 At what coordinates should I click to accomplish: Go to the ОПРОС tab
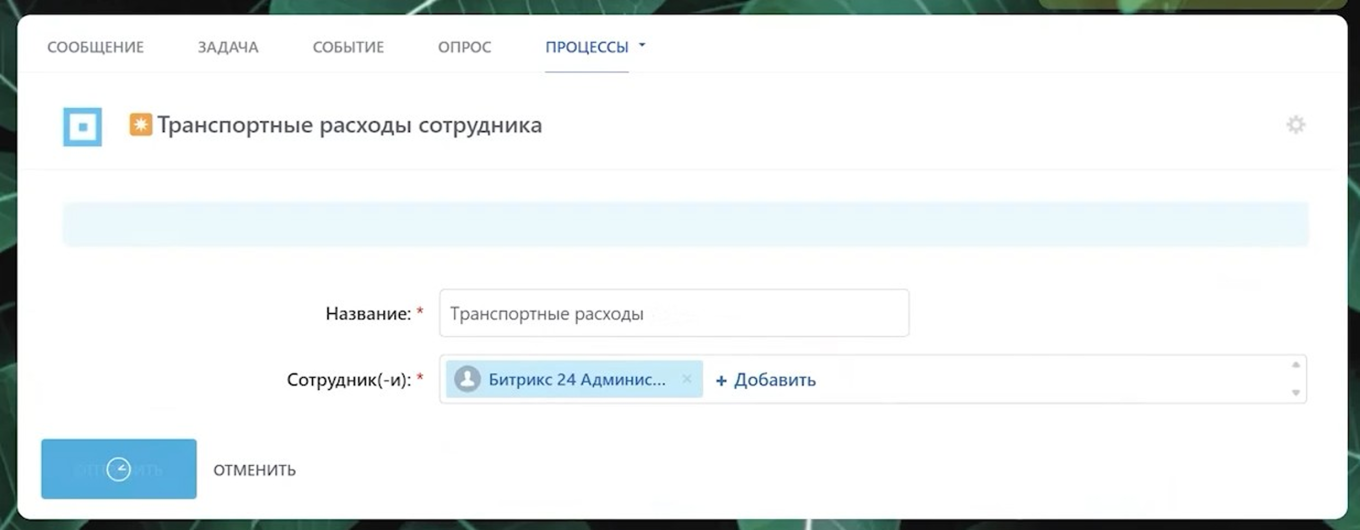point(464,47)
